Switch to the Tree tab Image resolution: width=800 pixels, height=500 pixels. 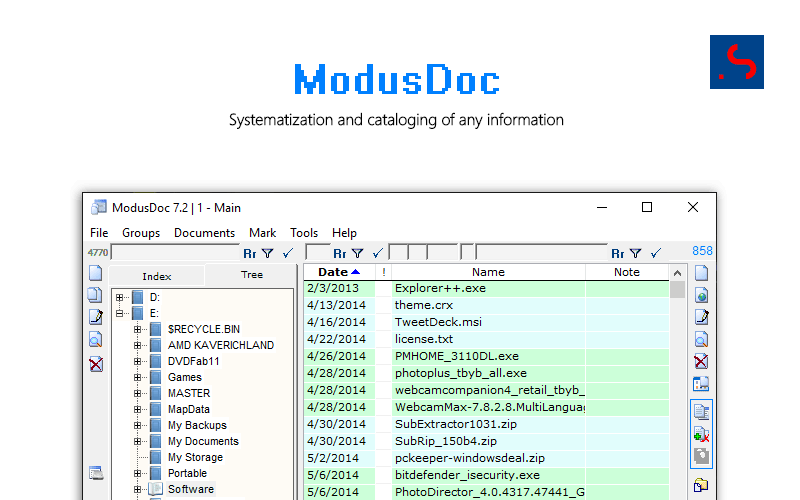pos(252,274)
